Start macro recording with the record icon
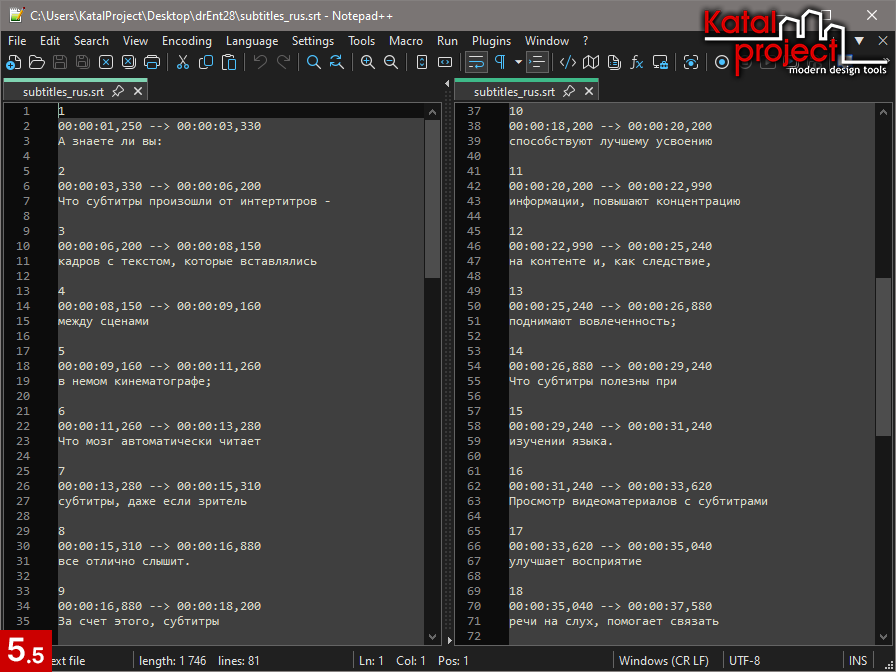This screenshot has height=672, width=896. click(722, 62)
